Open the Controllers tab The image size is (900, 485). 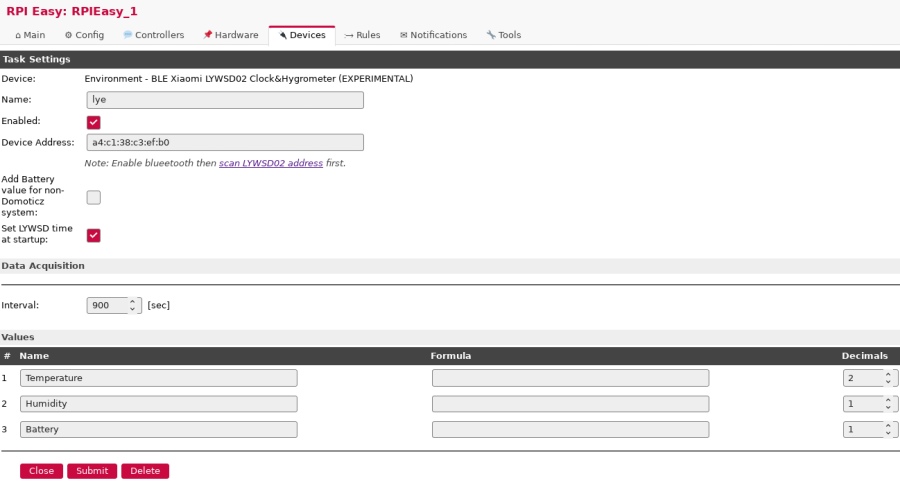tap(153, 35)
